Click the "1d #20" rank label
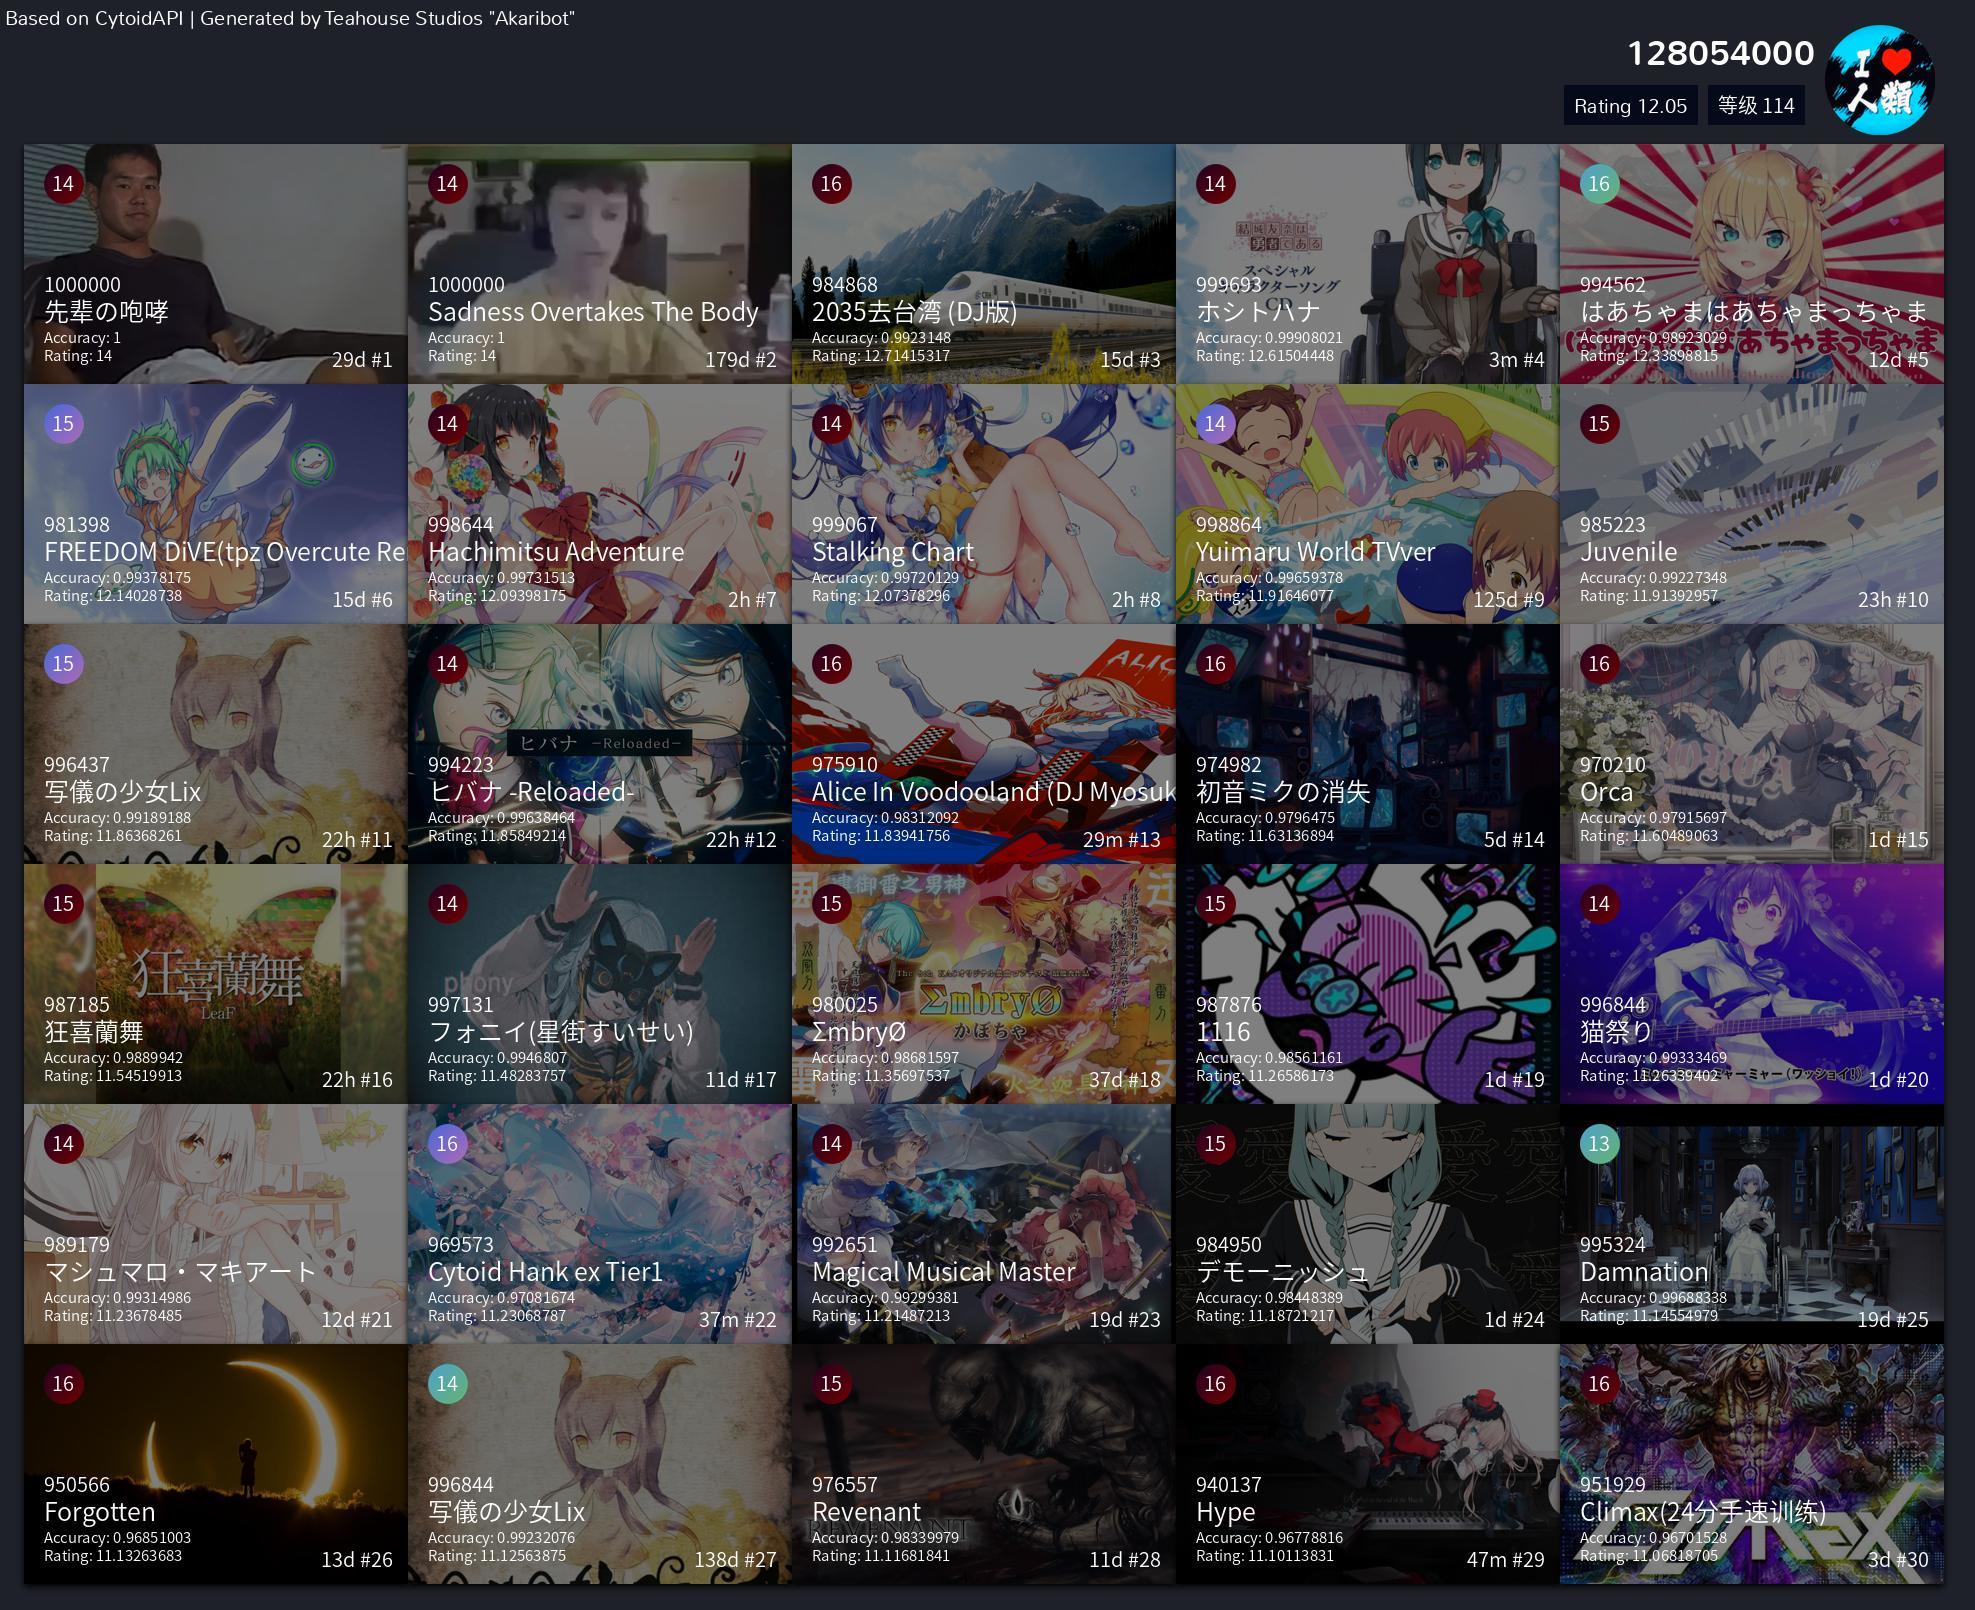The width and height of the screenshot is (1975, 1610). pos(1898,1080)
